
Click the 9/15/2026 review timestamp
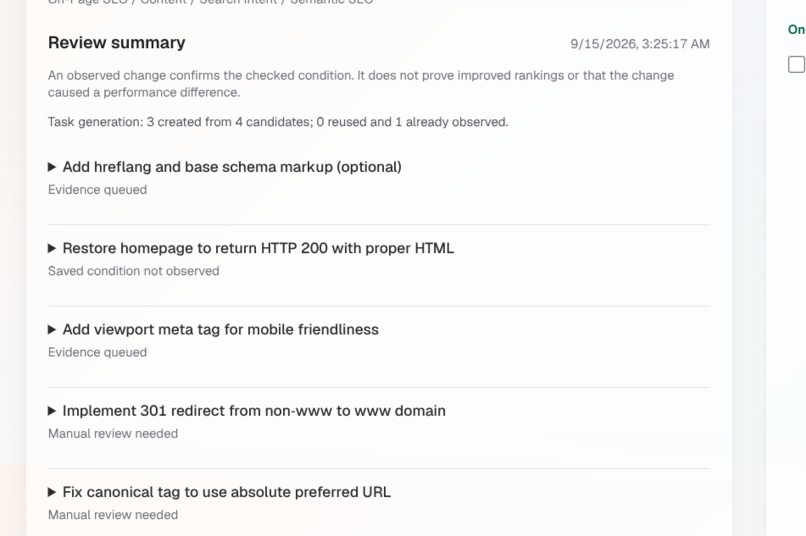(x=640, y=44)
